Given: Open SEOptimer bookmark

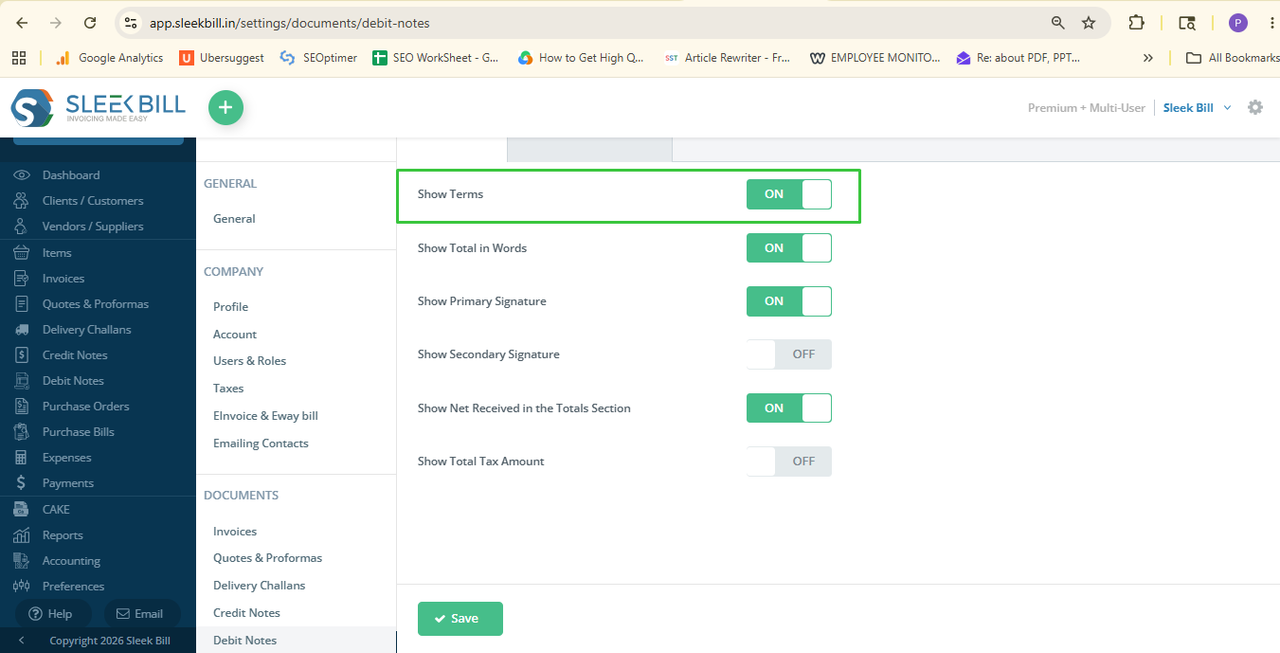Looking at the screenshot, I should coord(319,58).
